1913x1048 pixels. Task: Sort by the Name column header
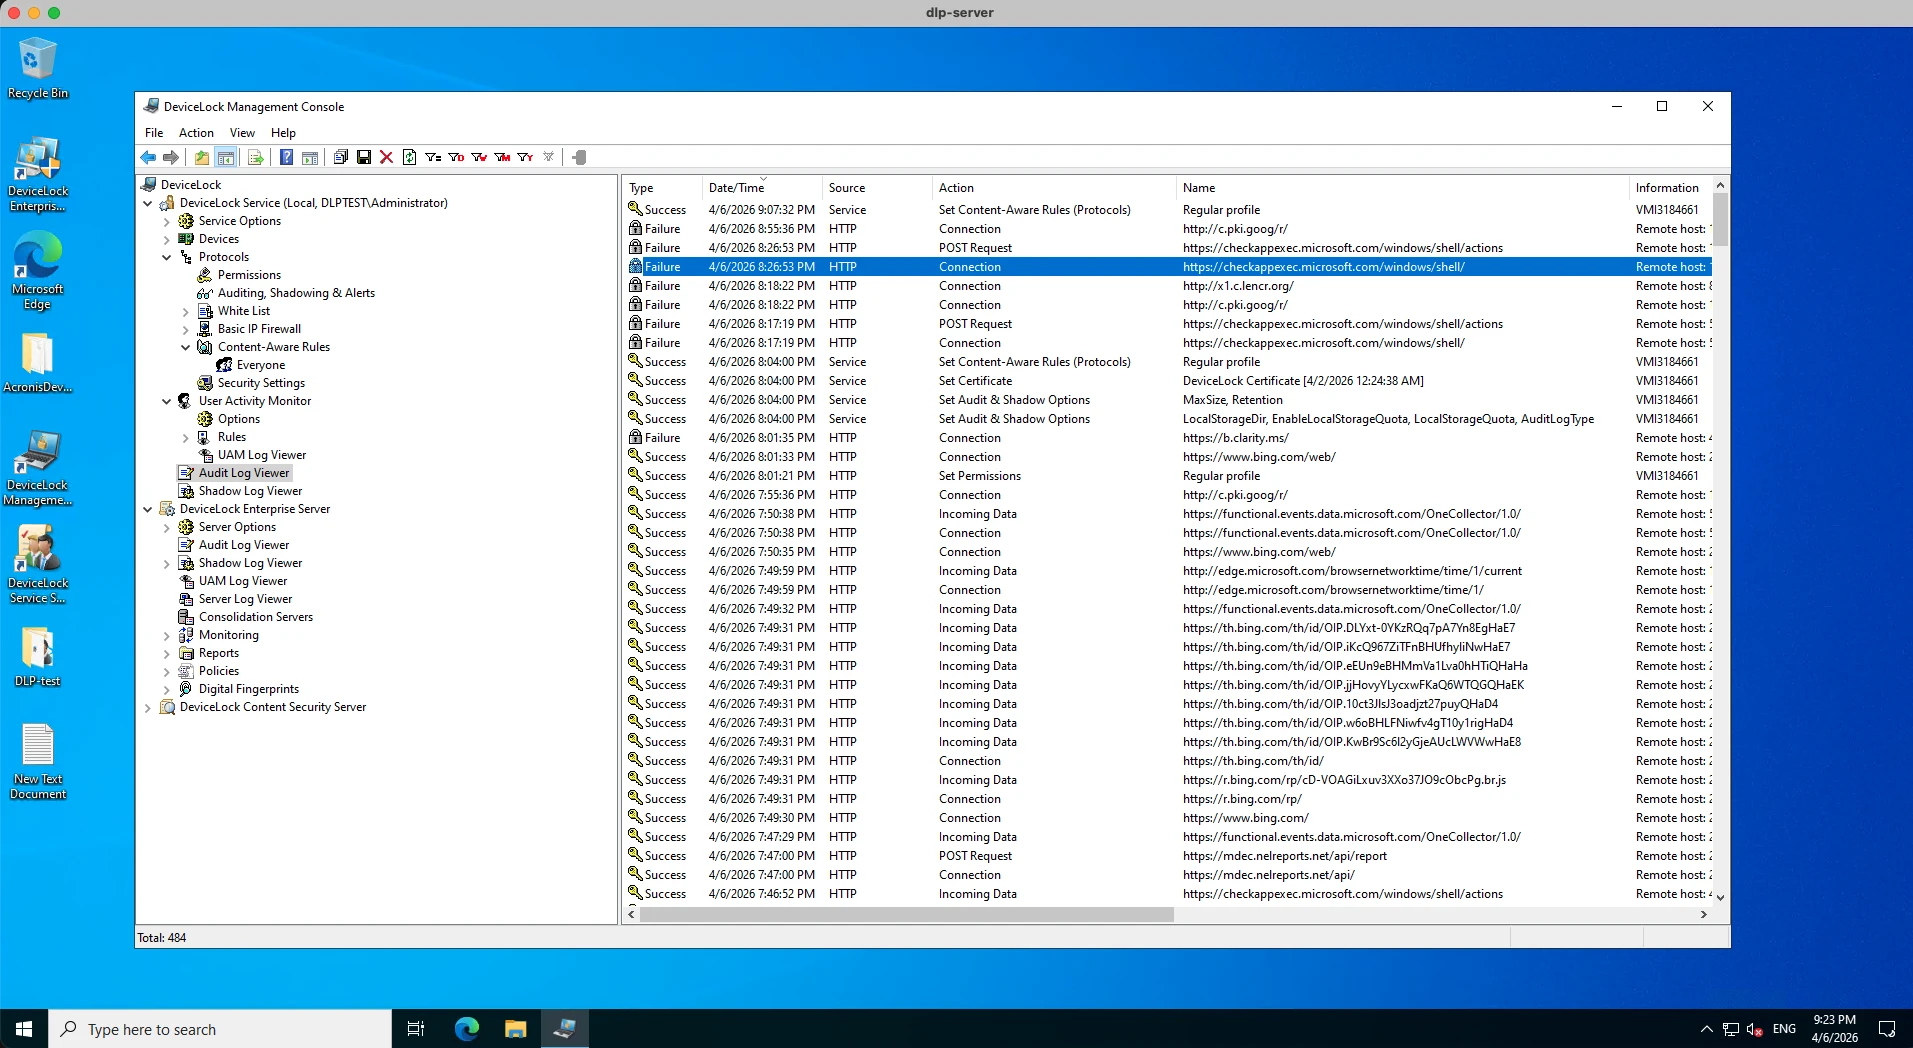pos(1403,188)
